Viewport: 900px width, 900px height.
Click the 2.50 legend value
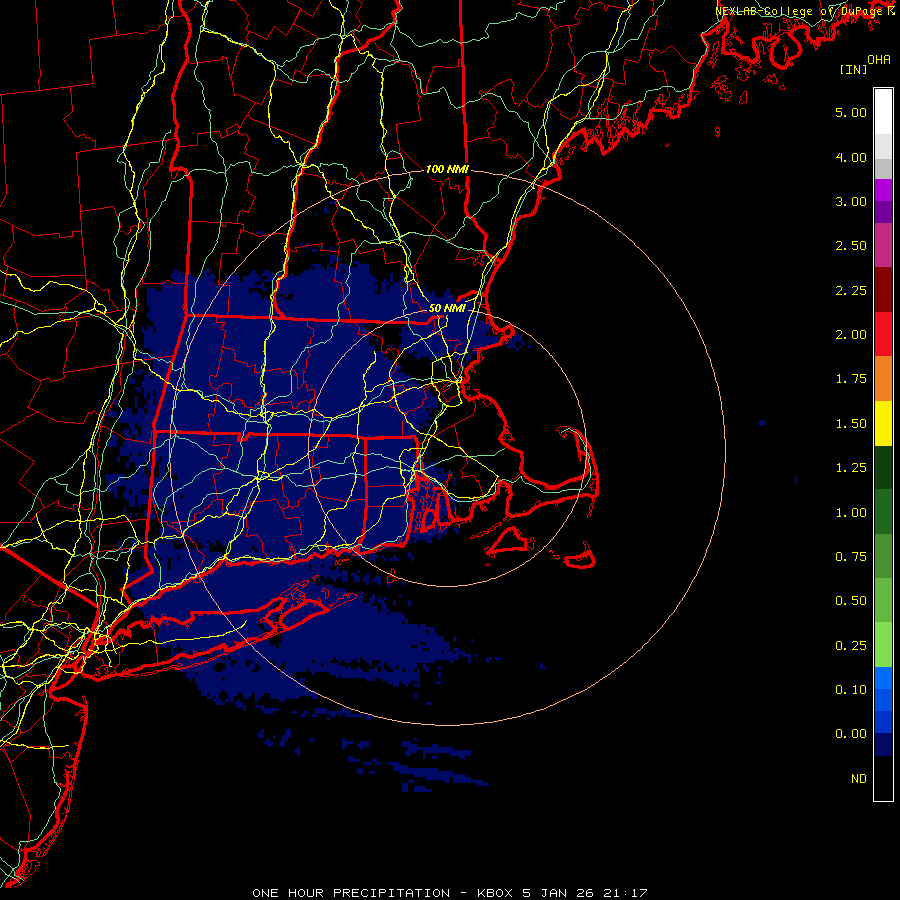[851, 246]
